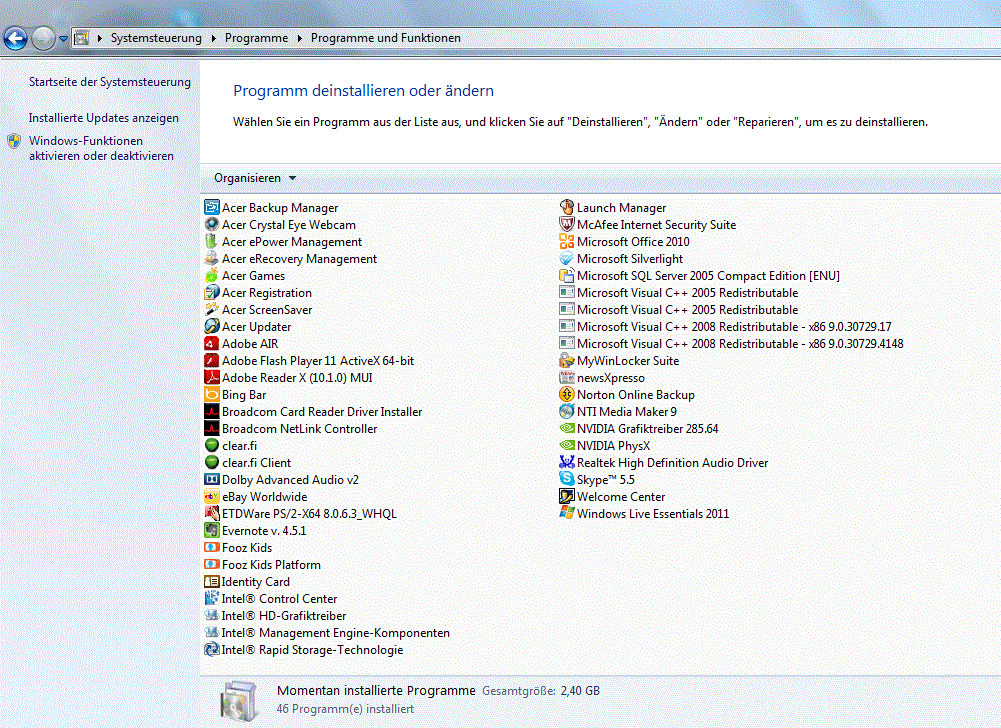
Task: Go to Programme in the breadcrumb
Action: tap(256, 38)
